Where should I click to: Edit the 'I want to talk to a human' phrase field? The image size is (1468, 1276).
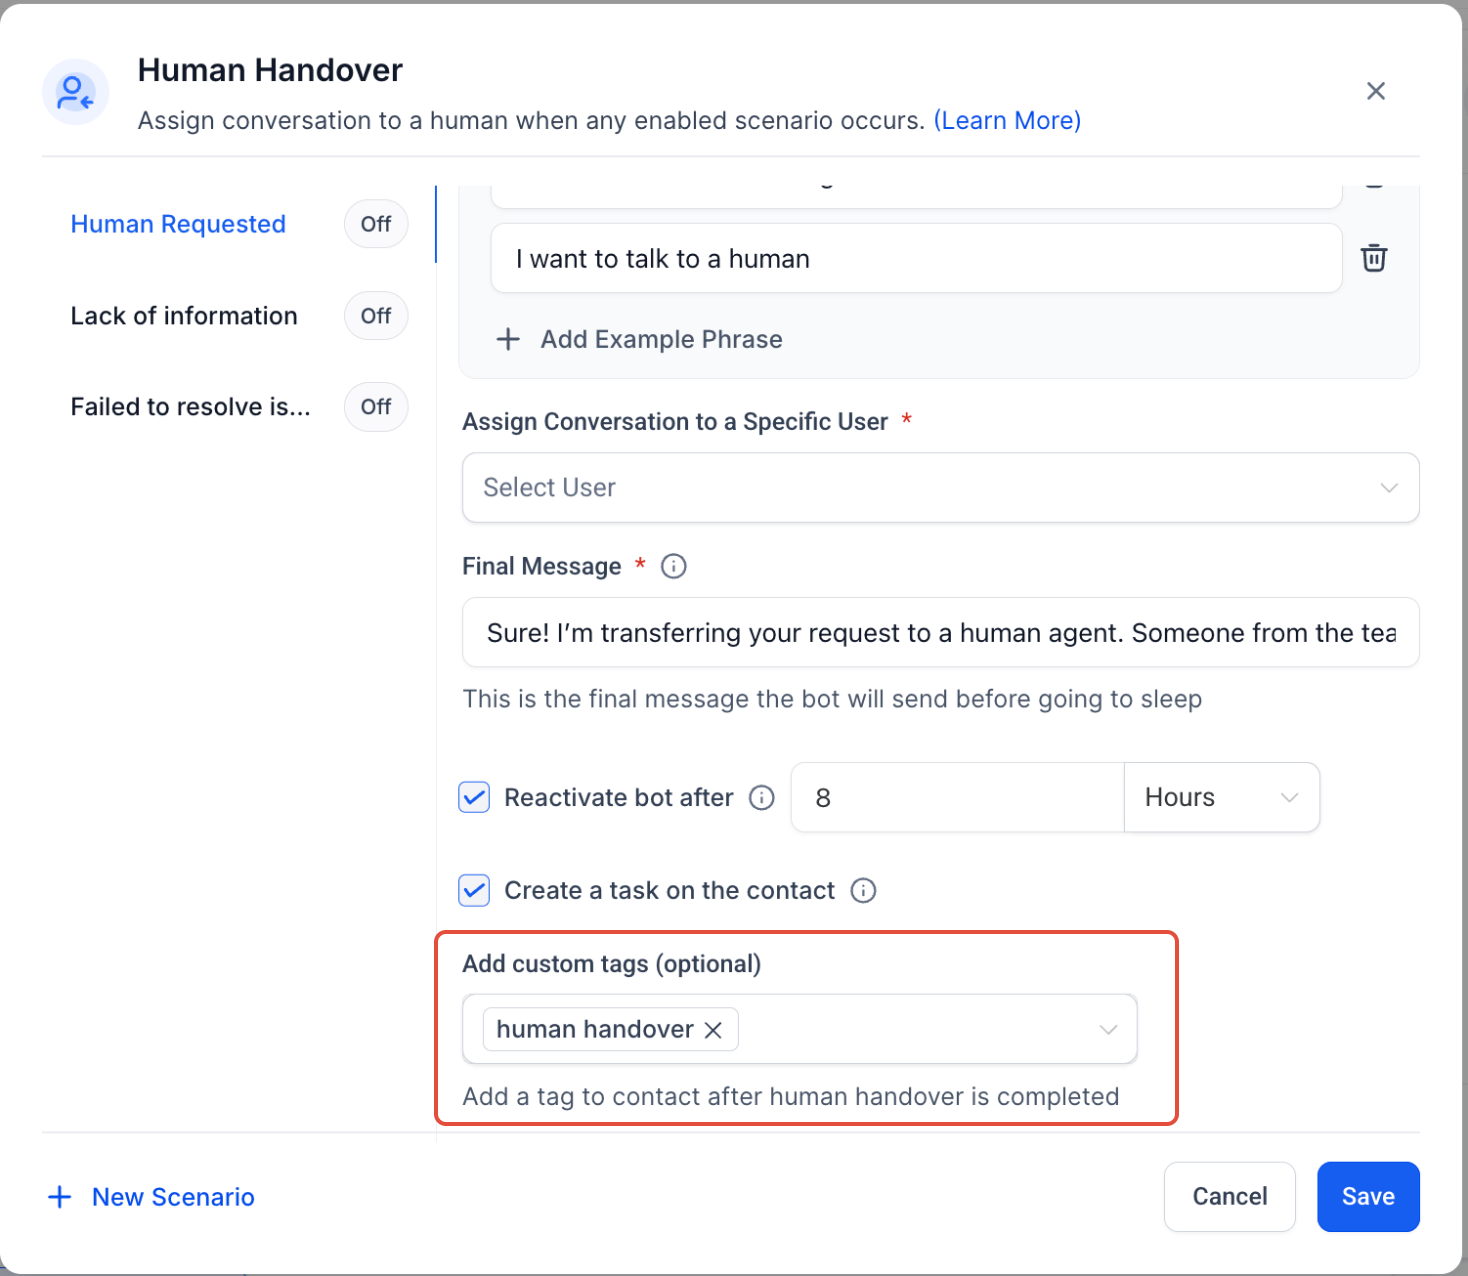tap(916, 258)
